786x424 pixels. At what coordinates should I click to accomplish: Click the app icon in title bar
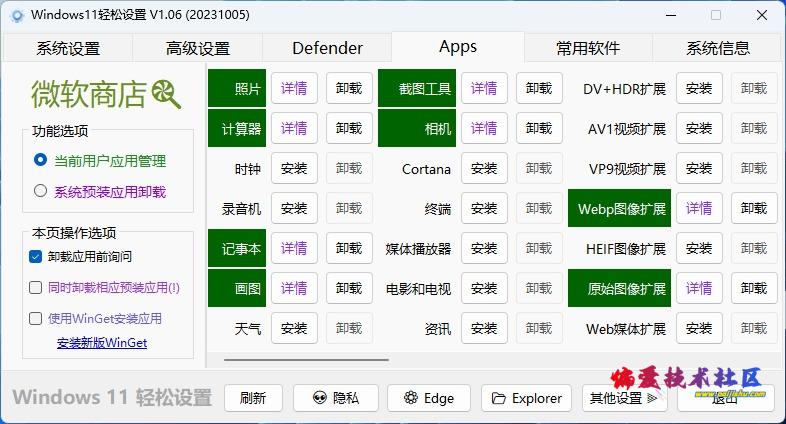17,16
